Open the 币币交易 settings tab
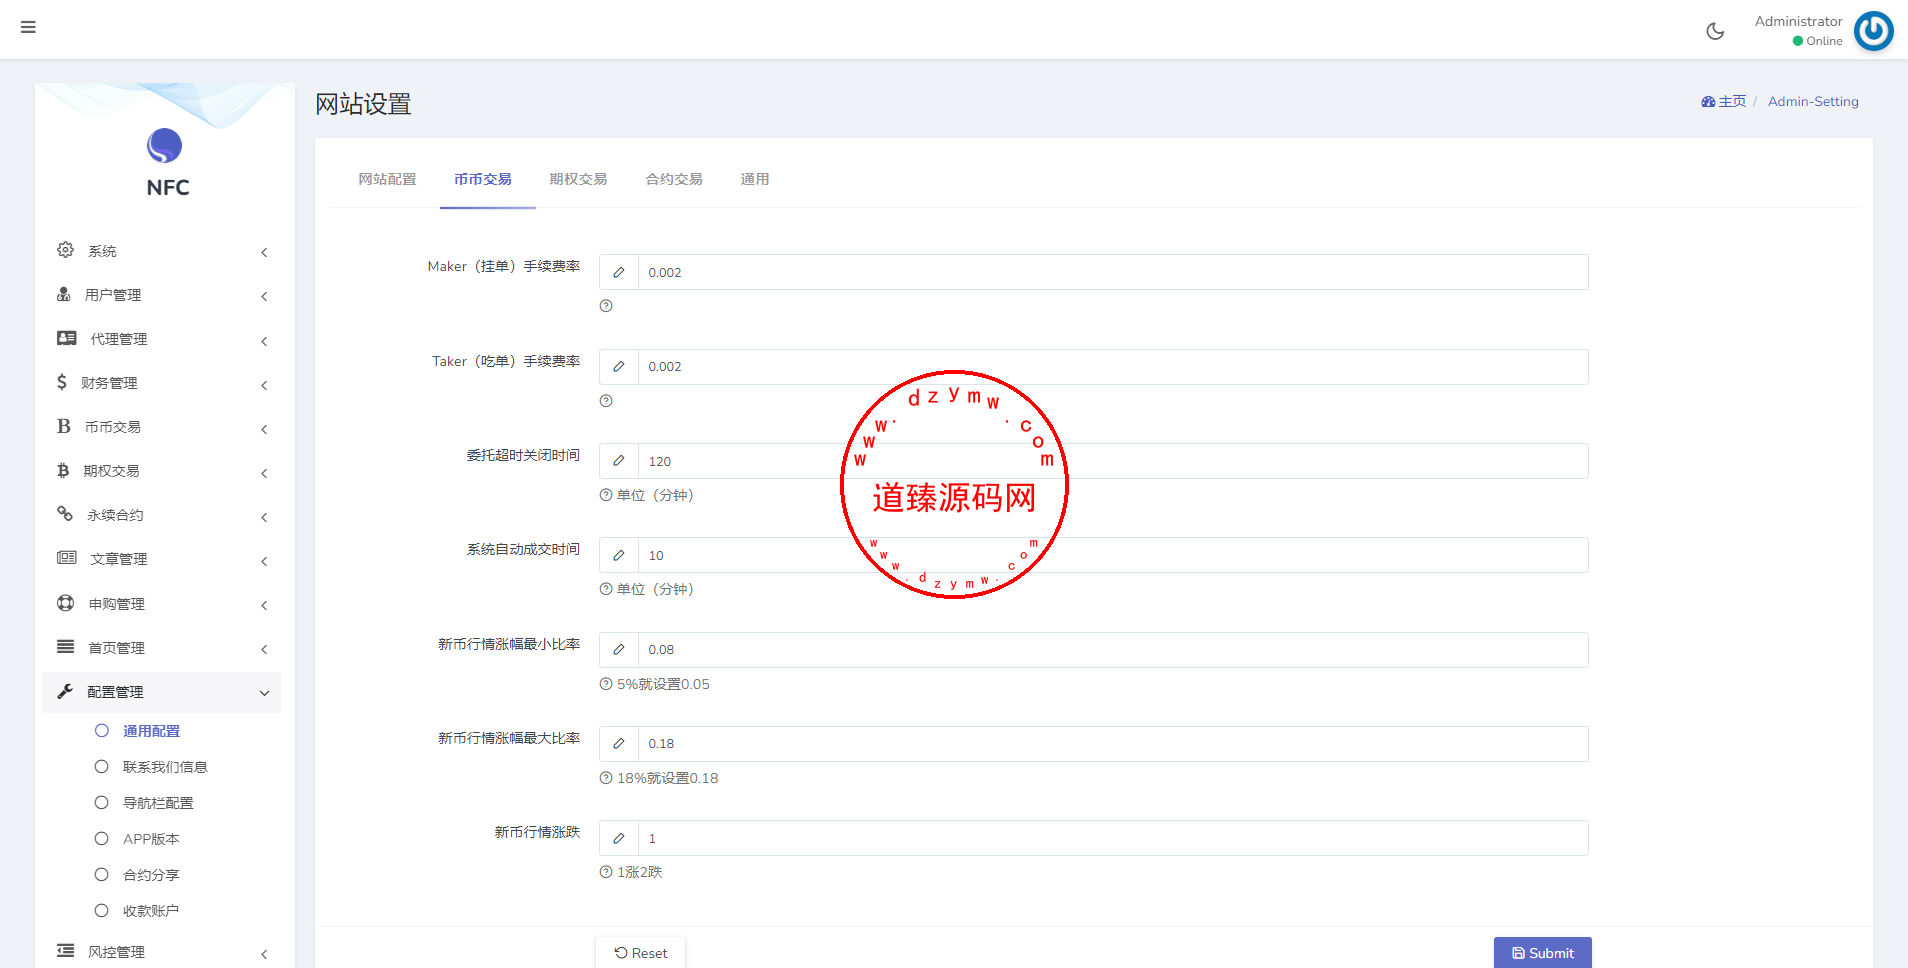 tap(483, 179)
